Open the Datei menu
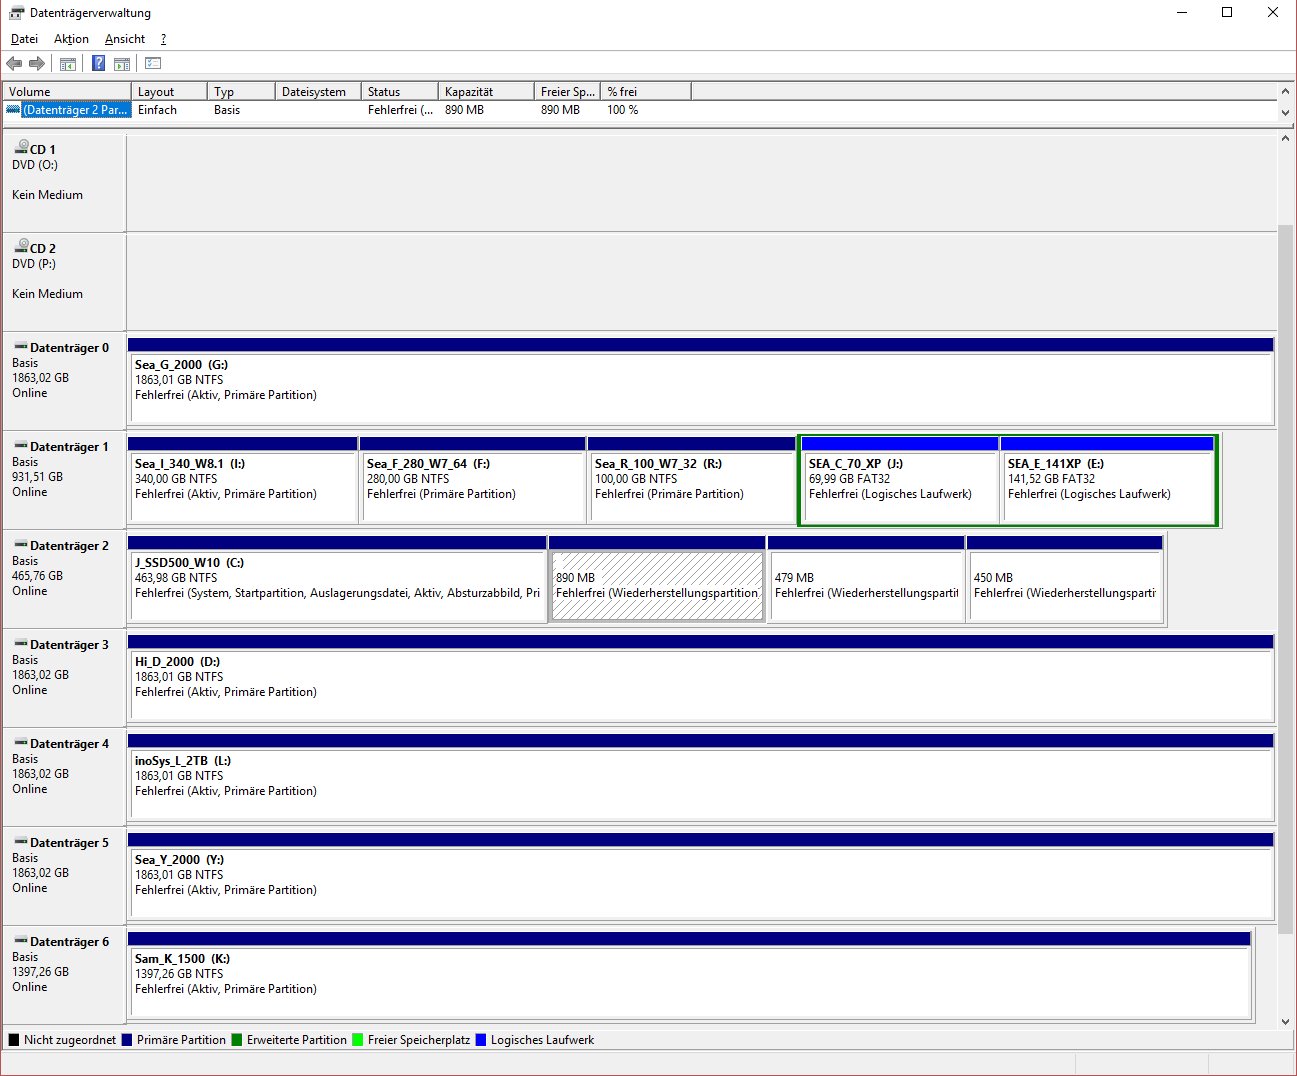 [x=24, y=39]
